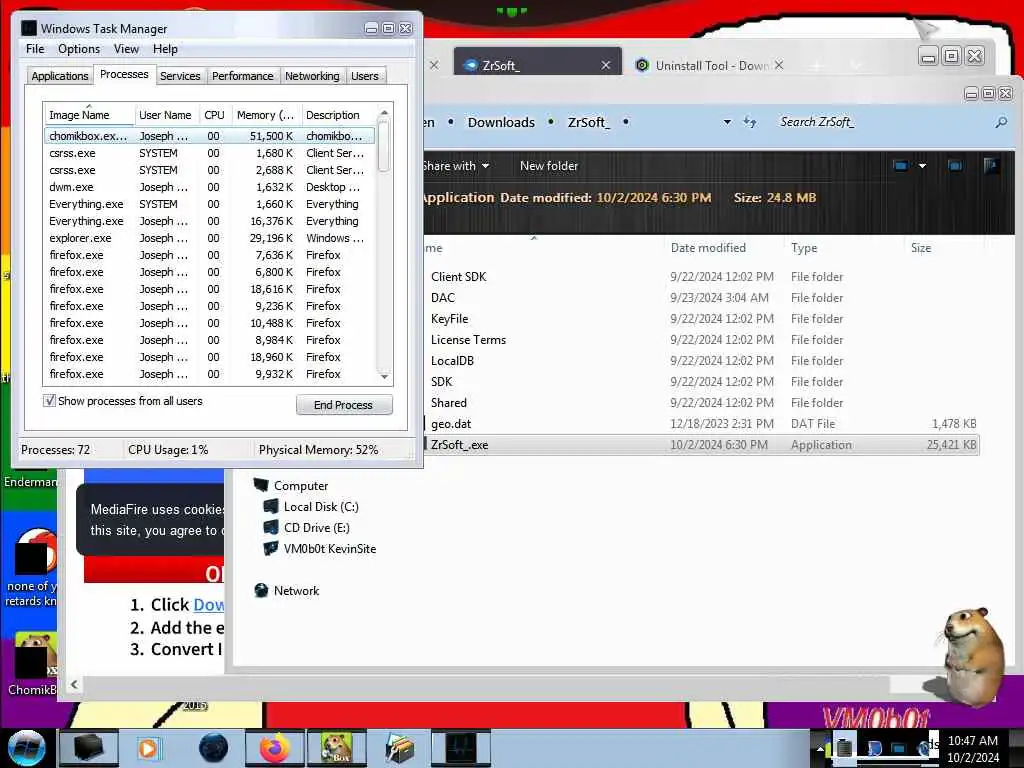Click New folder in Explorer toolbar
The image size is (1024, 768).
(x=549, y=166)
